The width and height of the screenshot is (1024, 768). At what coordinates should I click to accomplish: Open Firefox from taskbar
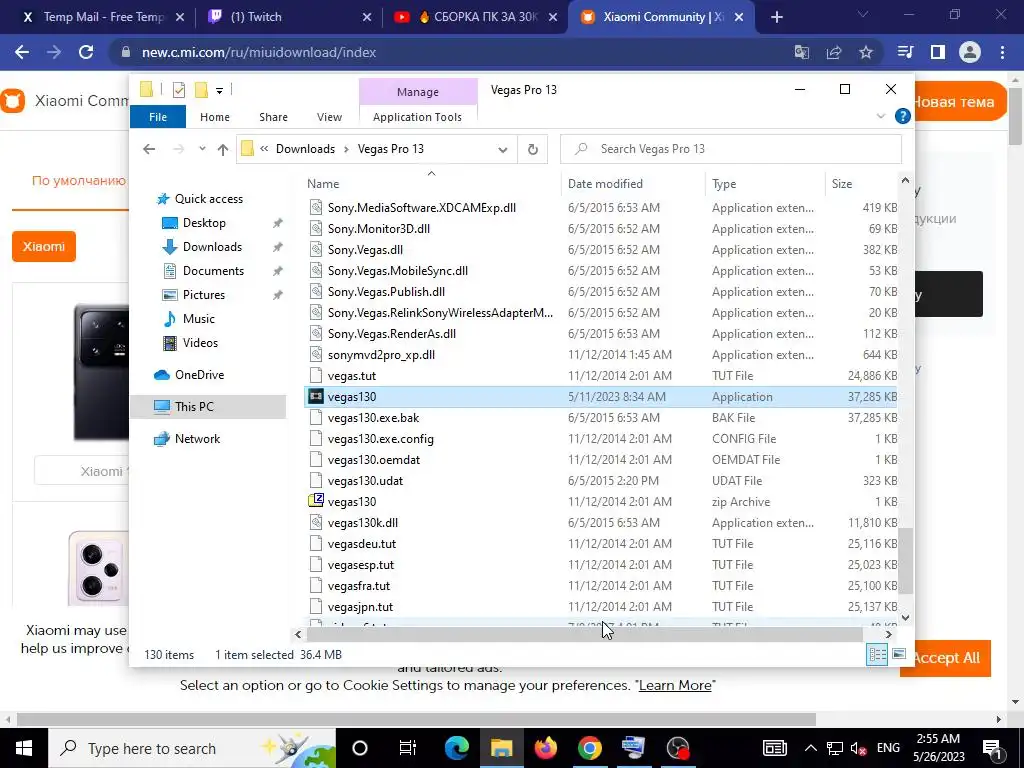click(x=545, y=748)
